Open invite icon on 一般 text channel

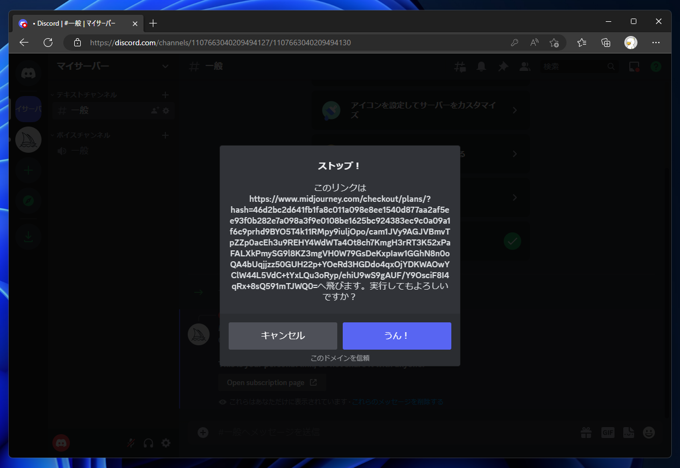tap(154, 111)
